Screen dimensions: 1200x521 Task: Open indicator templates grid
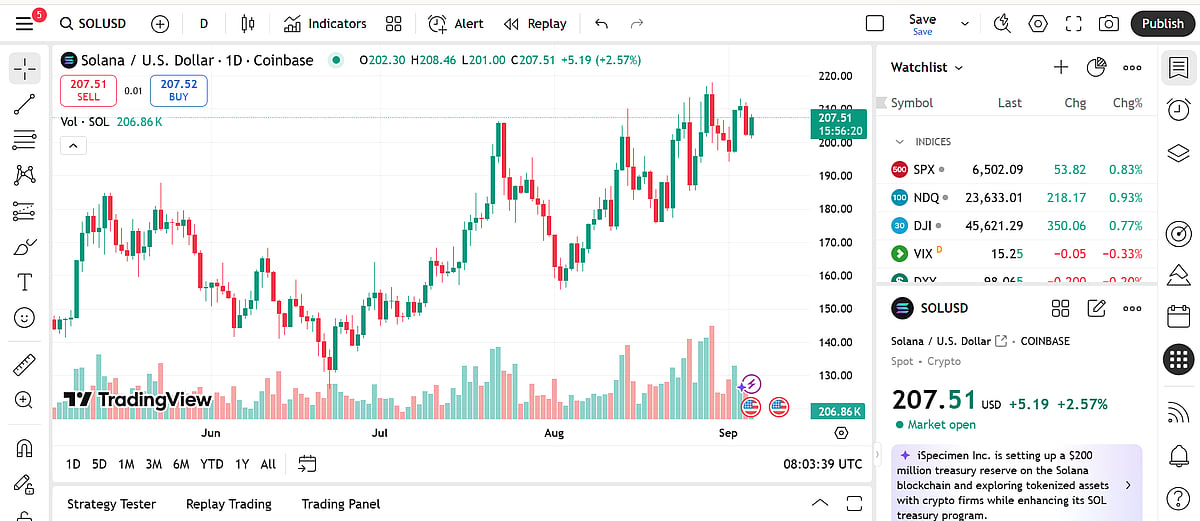click(394, 23)
